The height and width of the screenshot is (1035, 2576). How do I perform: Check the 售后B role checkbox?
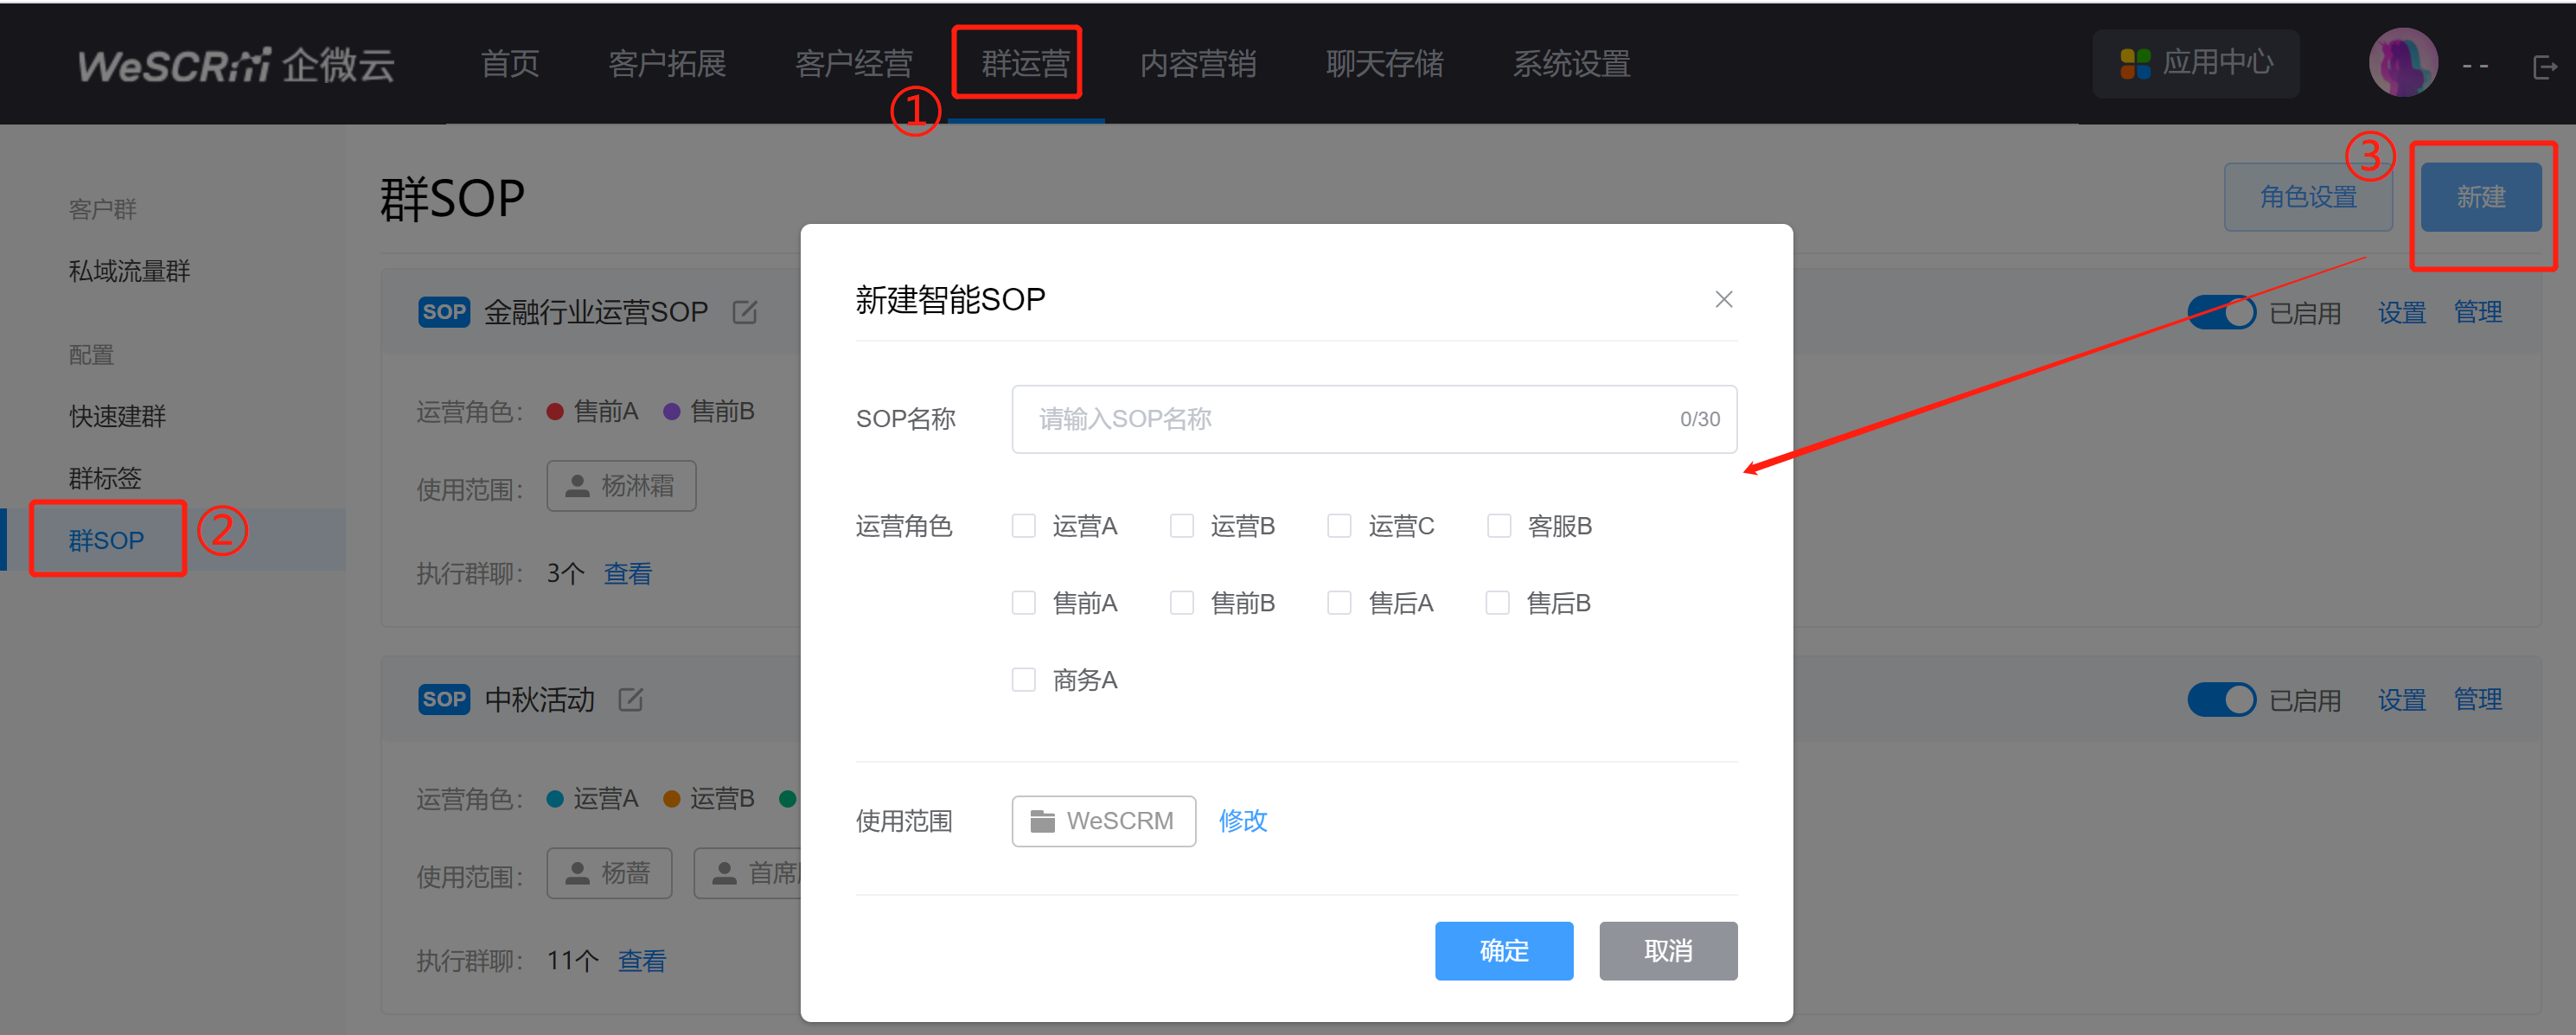pyautogui.click(x=1497, y=603)
